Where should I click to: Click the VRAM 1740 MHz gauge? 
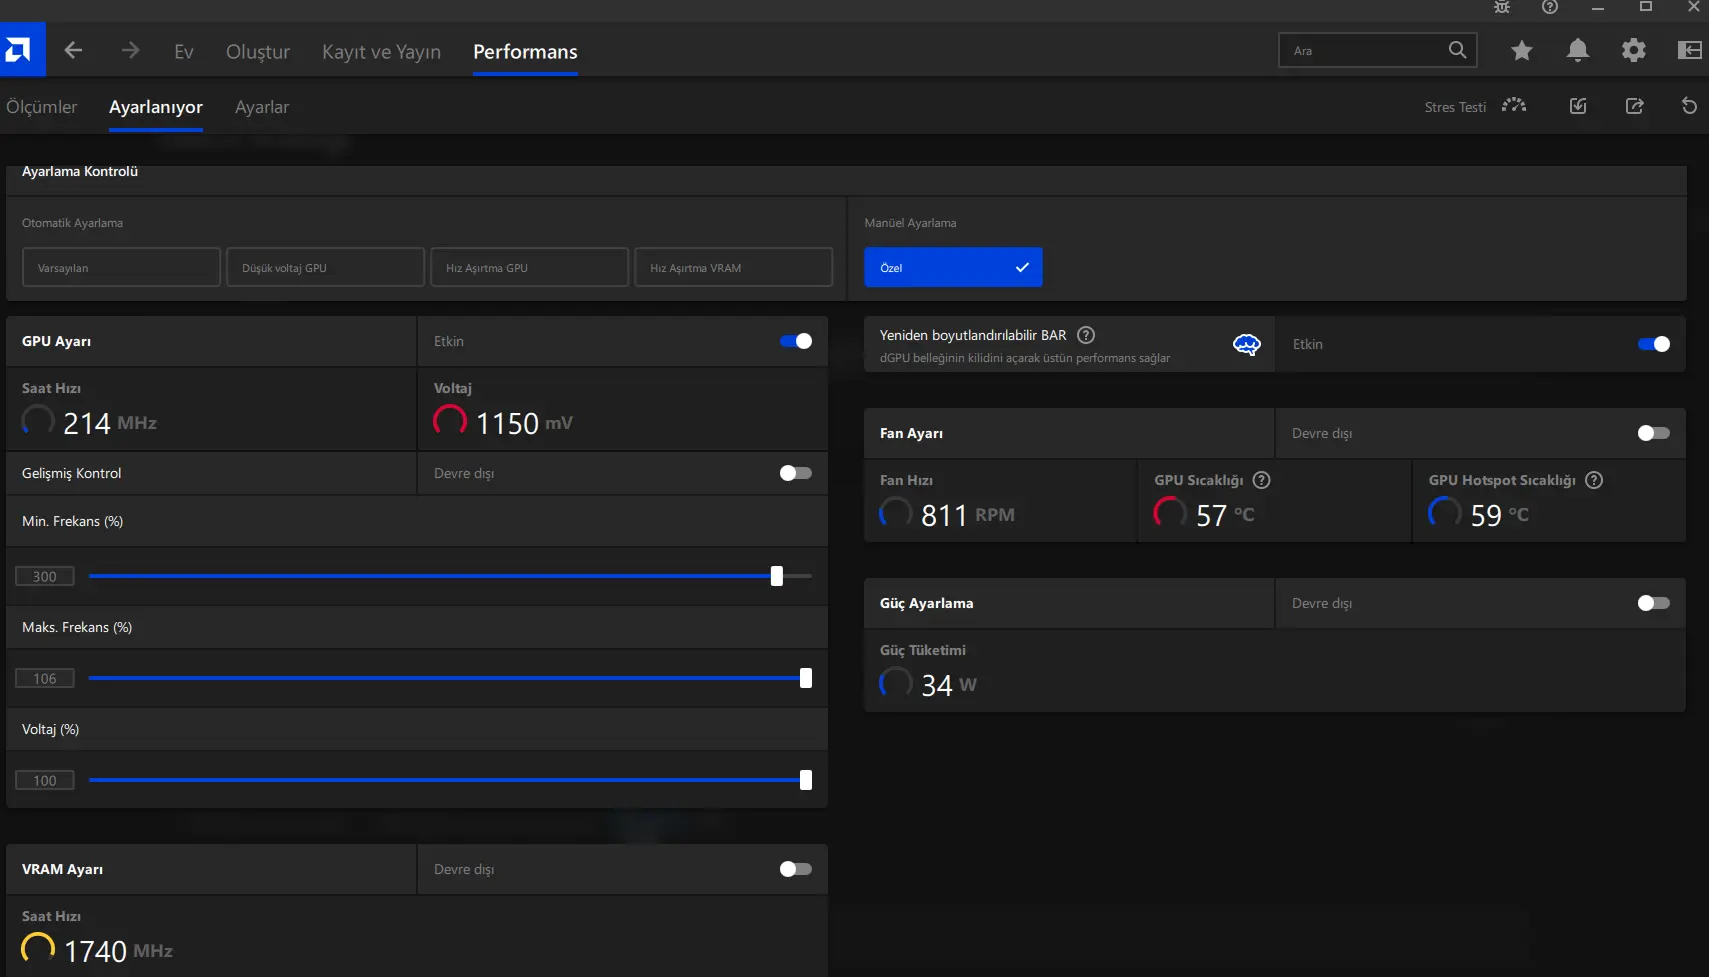click(x=38, y=948)
